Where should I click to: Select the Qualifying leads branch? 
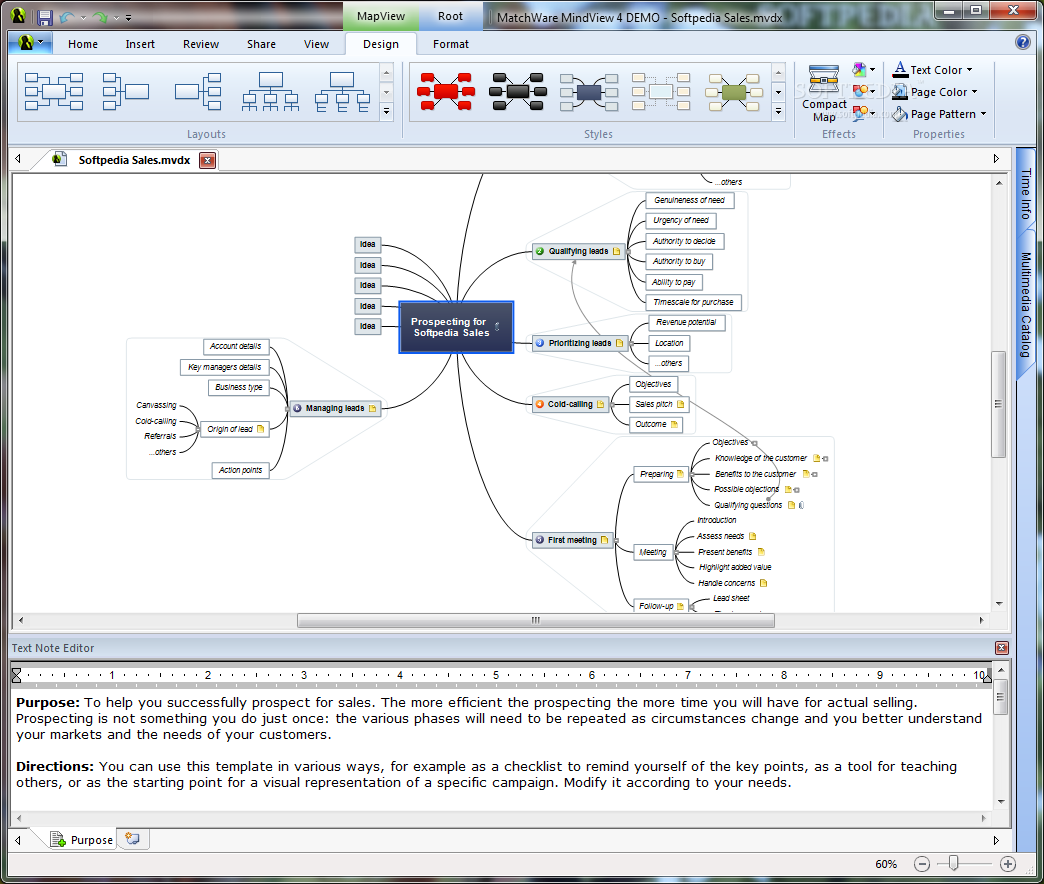click(x=578, y=251)
